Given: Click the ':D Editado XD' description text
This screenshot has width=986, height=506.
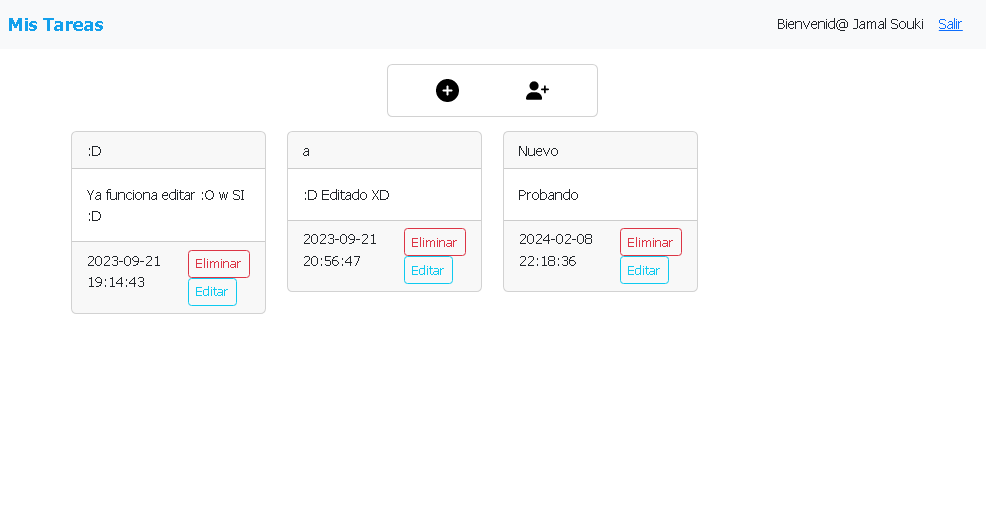Looking at the screenshot, I should (x=346, y=195).
